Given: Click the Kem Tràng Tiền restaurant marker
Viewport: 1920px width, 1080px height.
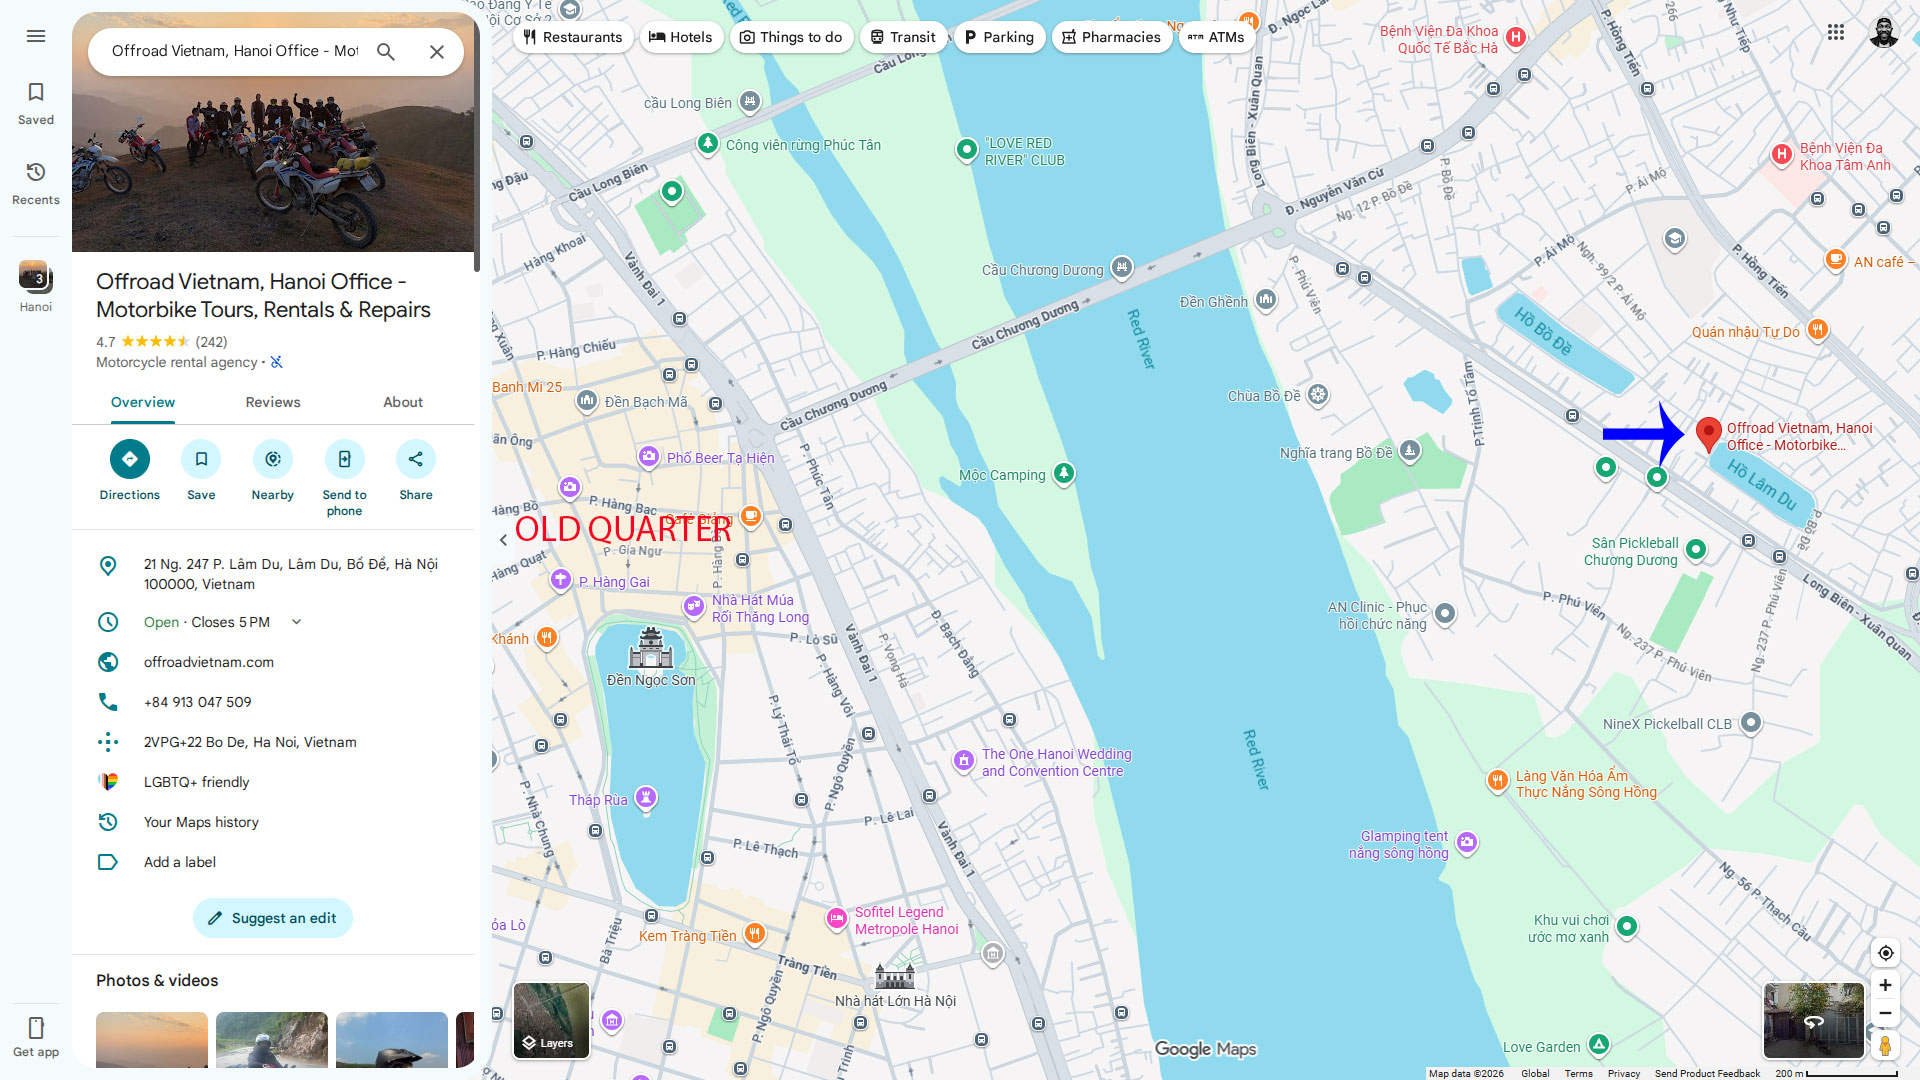Looking at the screenshot, I should click(x=755, y=935).
